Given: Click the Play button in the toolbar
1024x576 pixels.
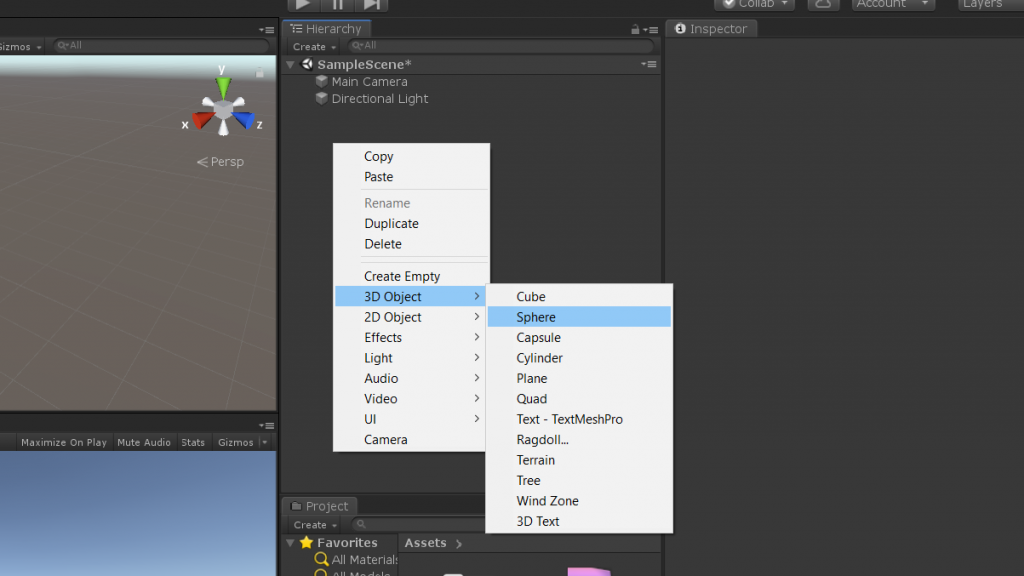Looking at the screenshot, I should [302, 4].
